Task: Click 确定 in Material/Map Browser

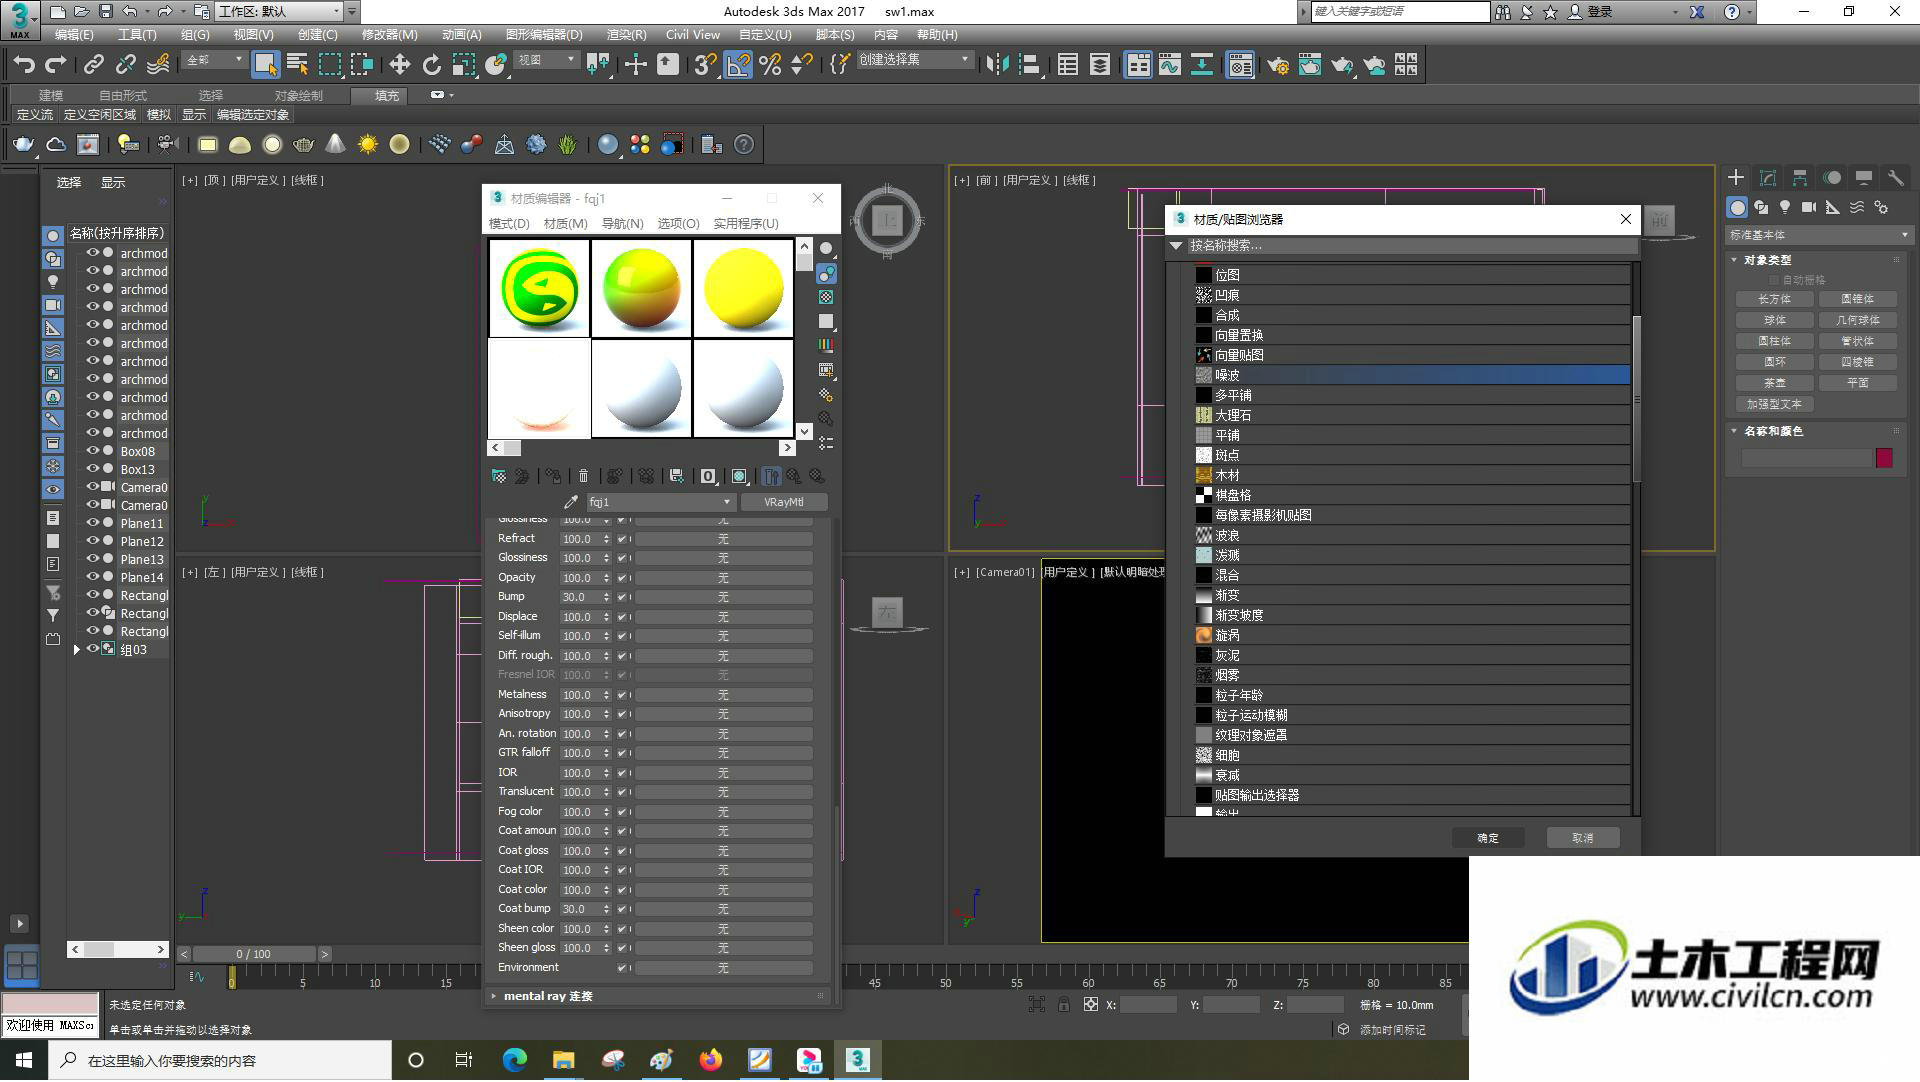Action: point(1488,838)
